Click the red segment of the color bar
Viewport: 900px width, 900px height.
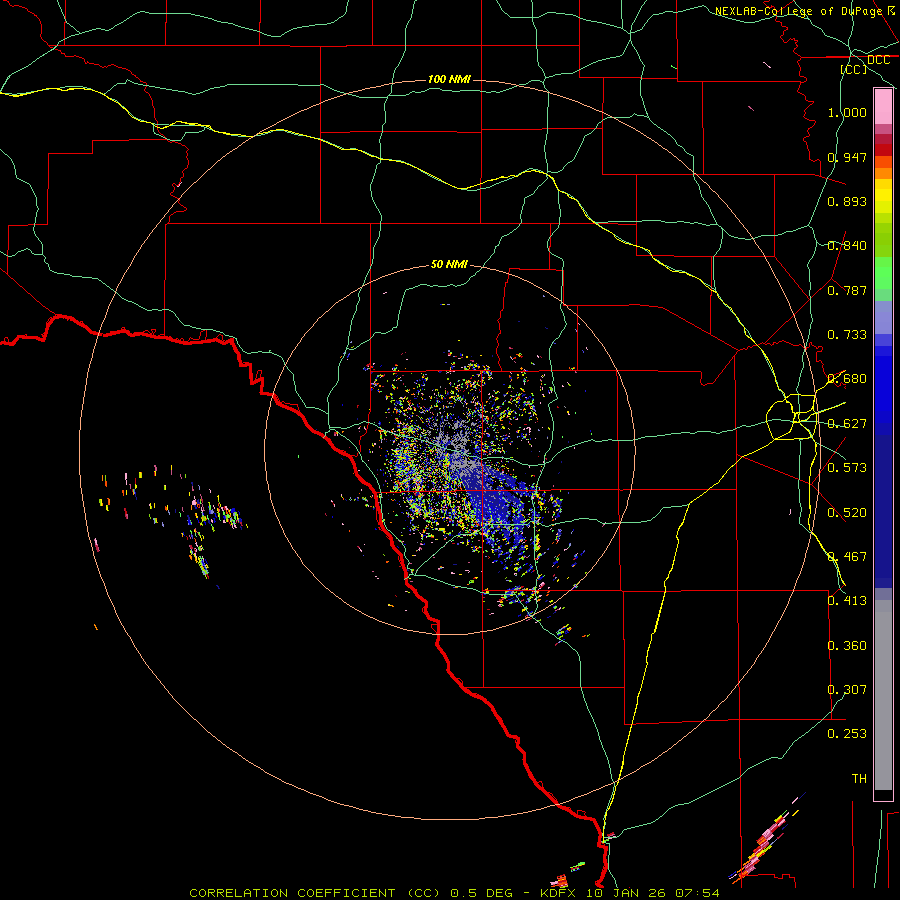[x=883, y=150]
